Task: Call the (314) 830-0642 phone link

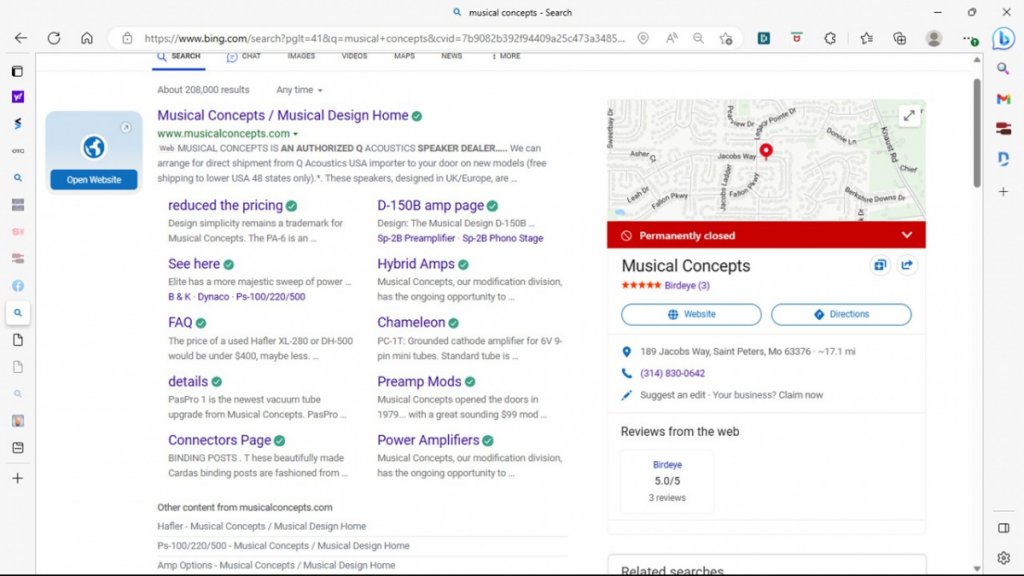Action: (672, 374)
